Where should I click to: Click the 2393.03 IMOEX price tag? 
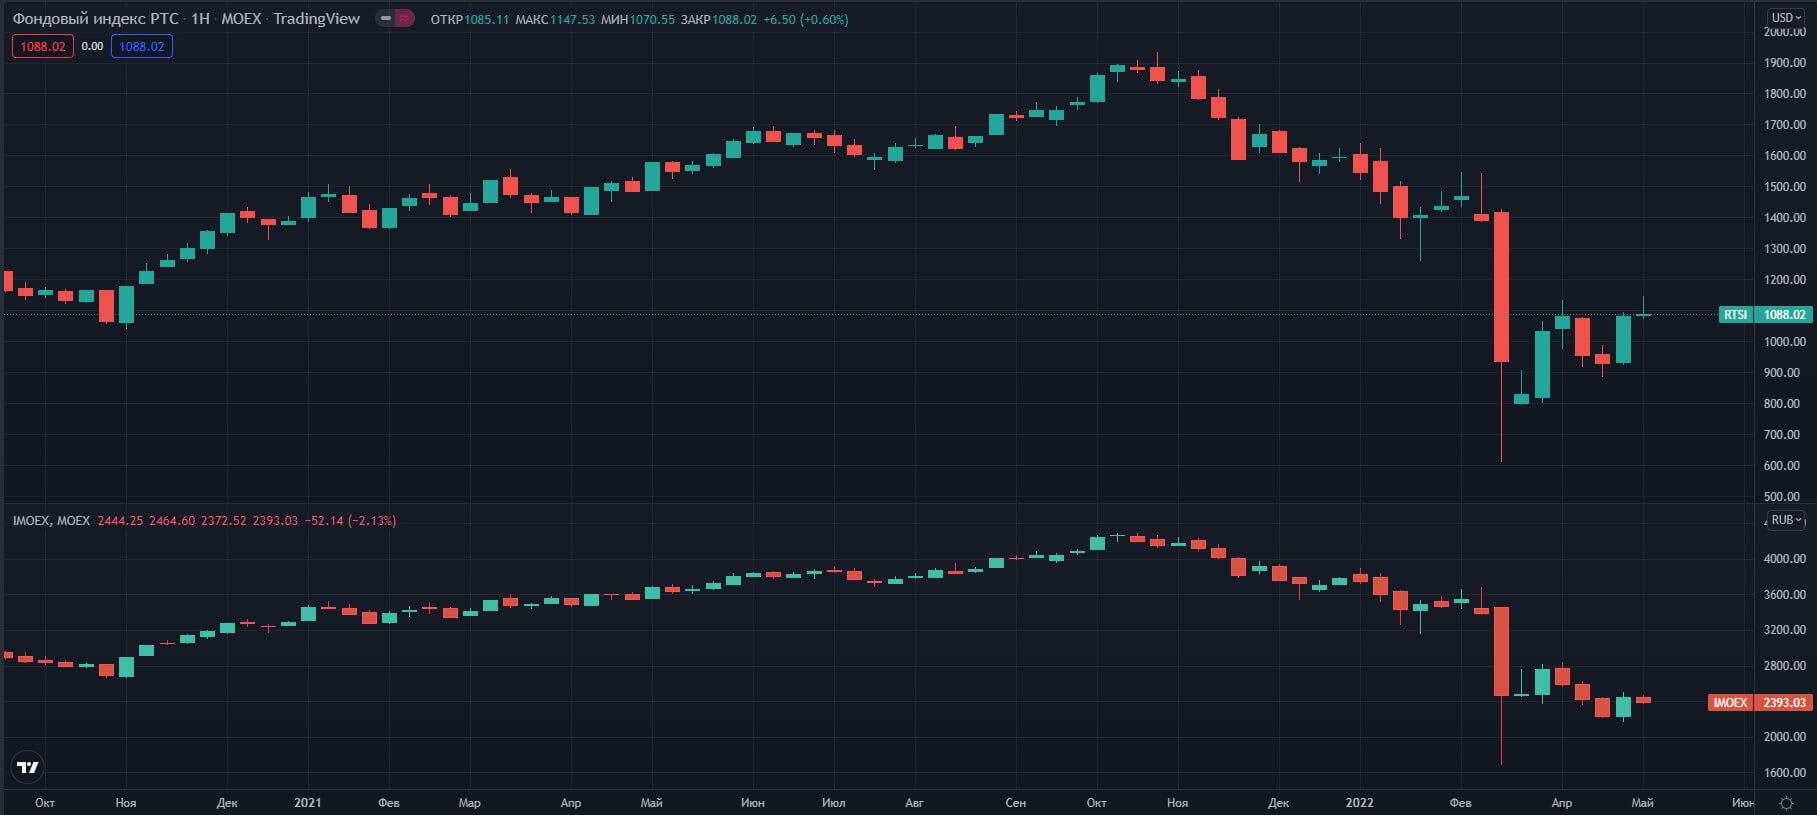tap(1784, 702)
